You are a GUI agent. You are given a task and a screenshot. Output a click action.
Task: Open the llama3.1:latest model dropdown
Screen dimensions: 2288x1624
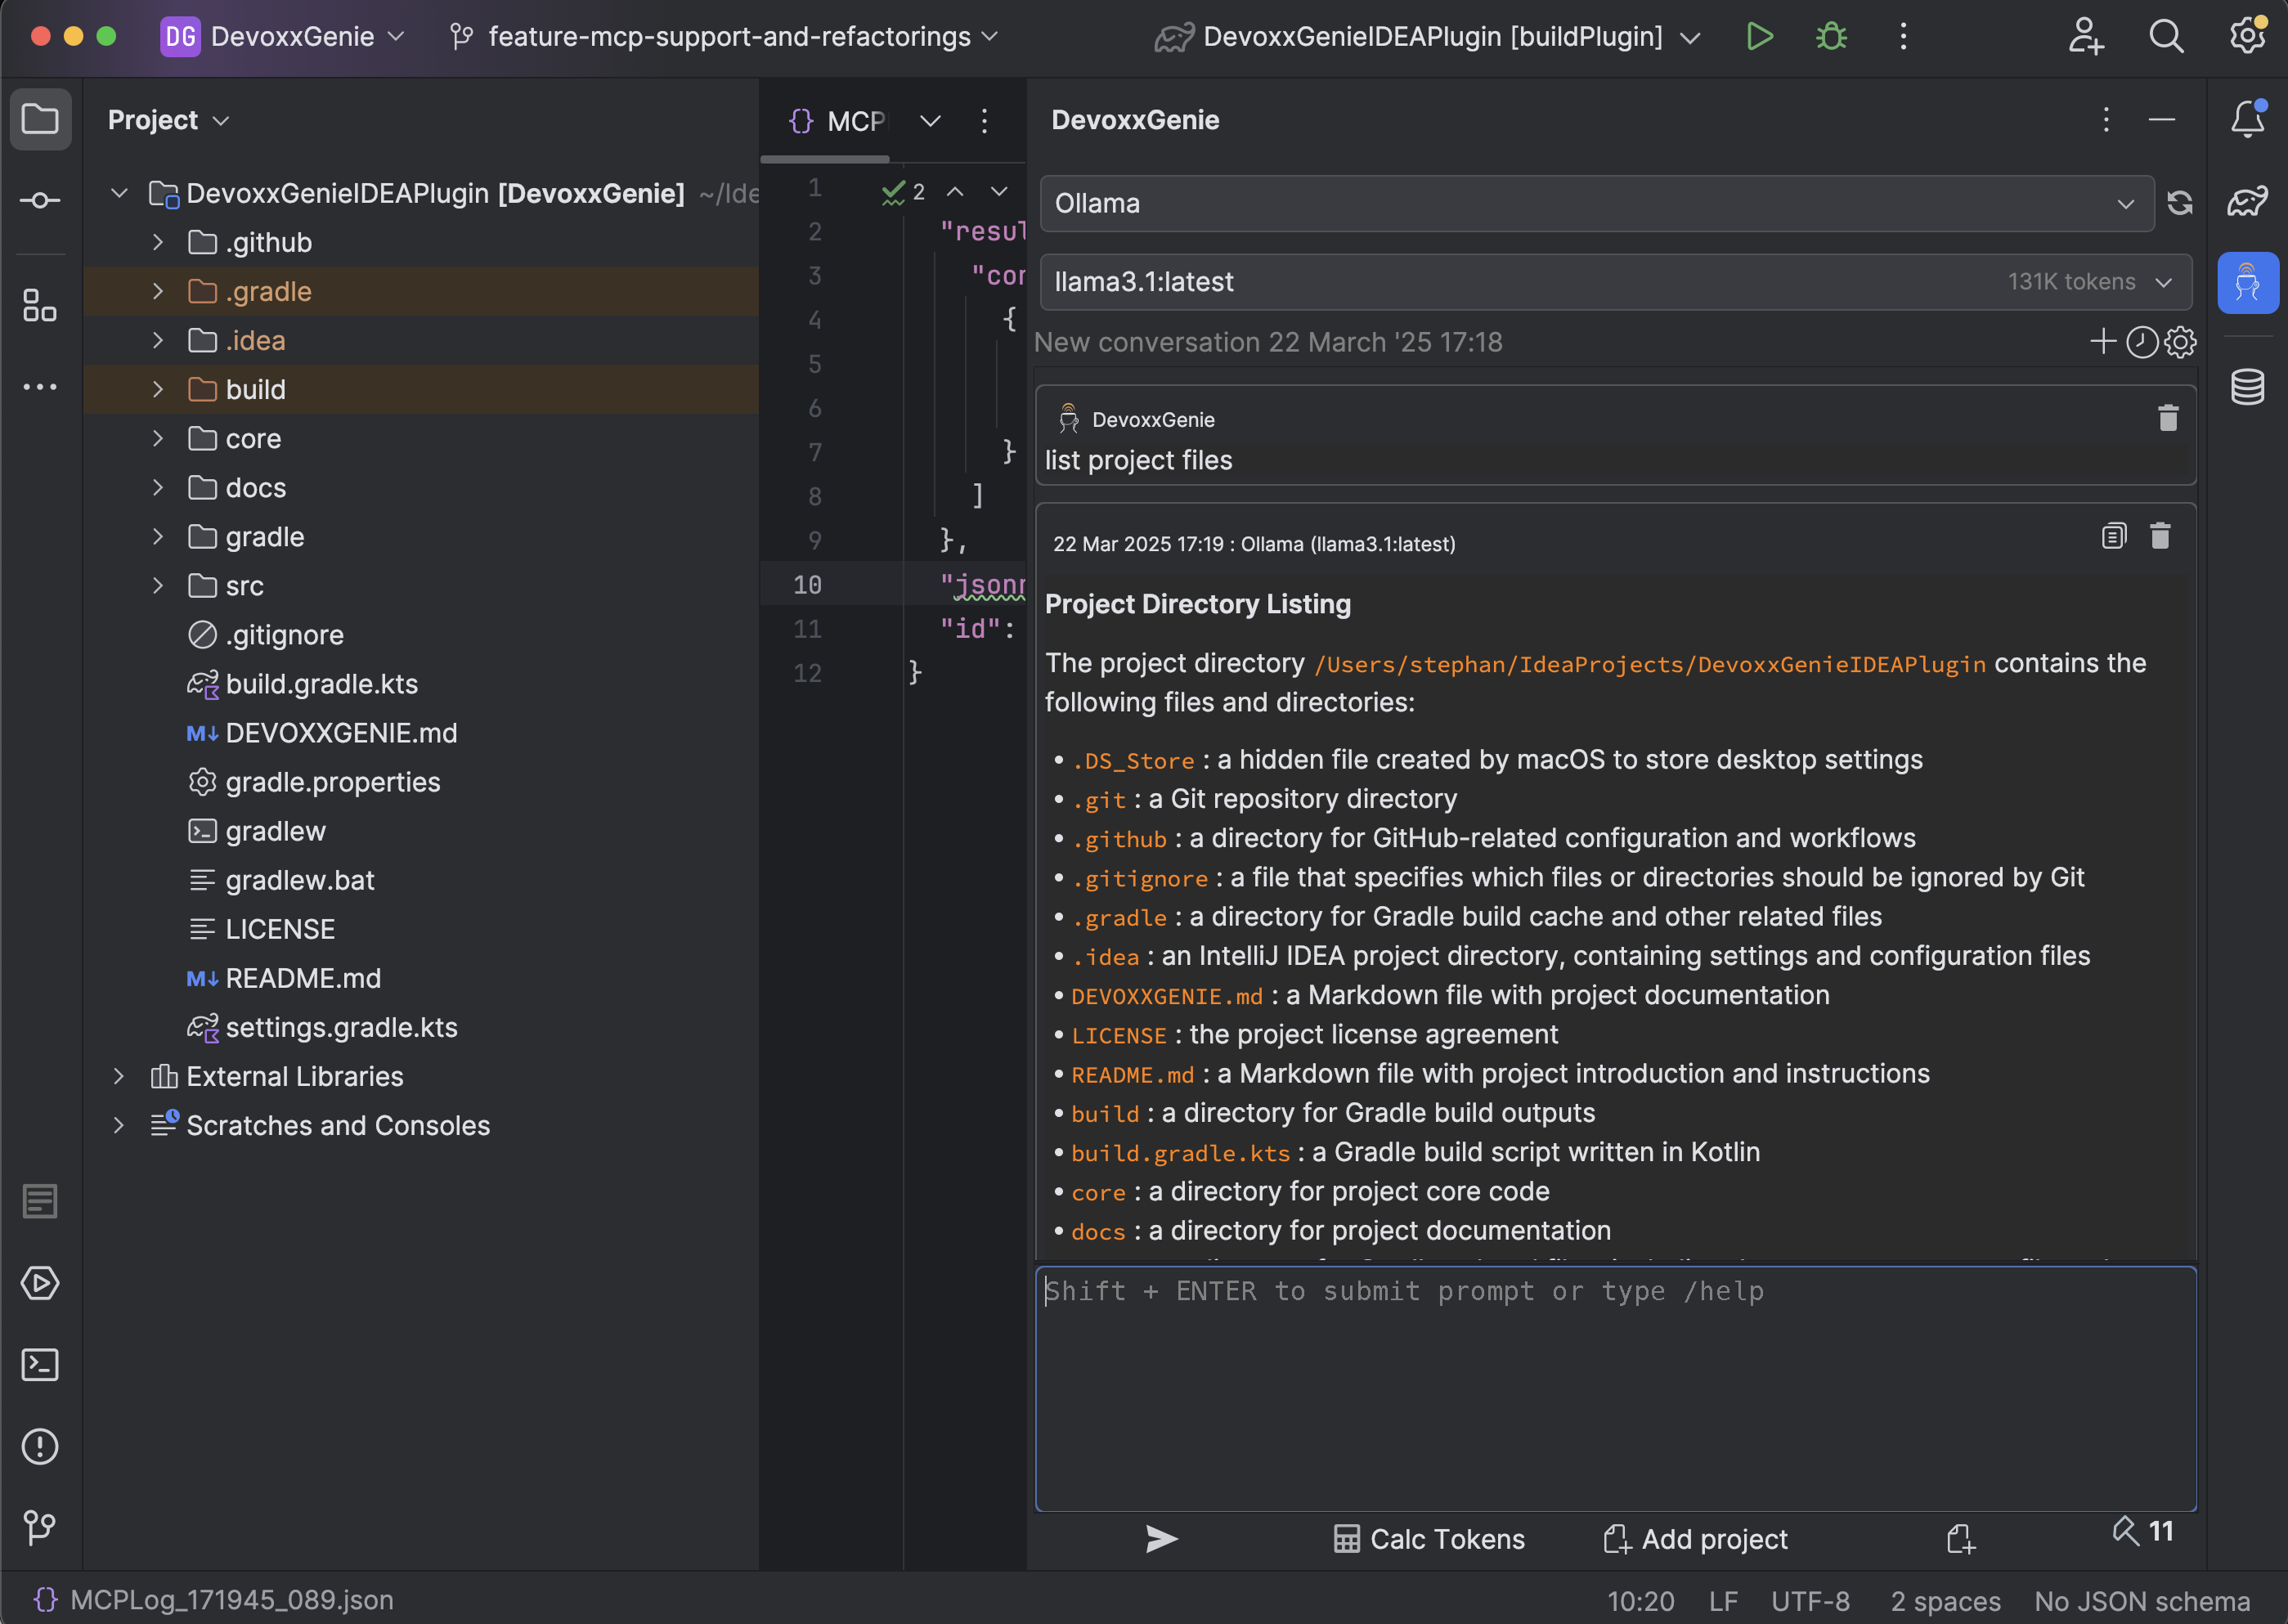[x=1614, y=282]
